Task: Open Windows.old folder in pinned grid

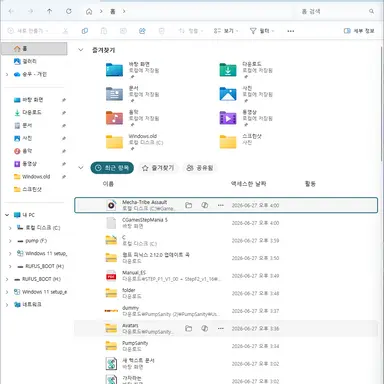Action: click(x=114, y=142)
